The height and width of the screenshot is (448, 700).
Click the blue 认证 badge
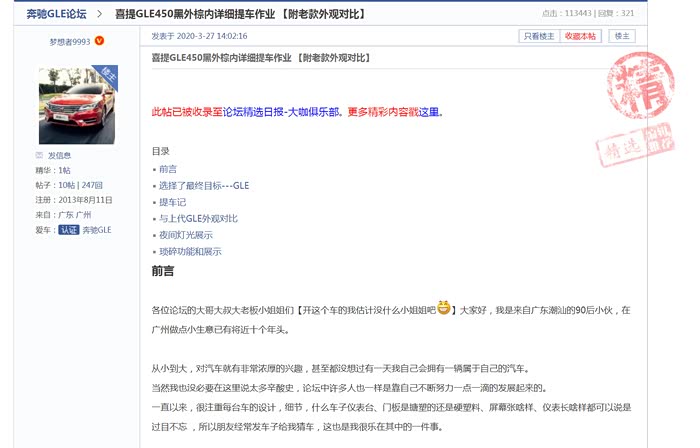(x=68, y=229)
